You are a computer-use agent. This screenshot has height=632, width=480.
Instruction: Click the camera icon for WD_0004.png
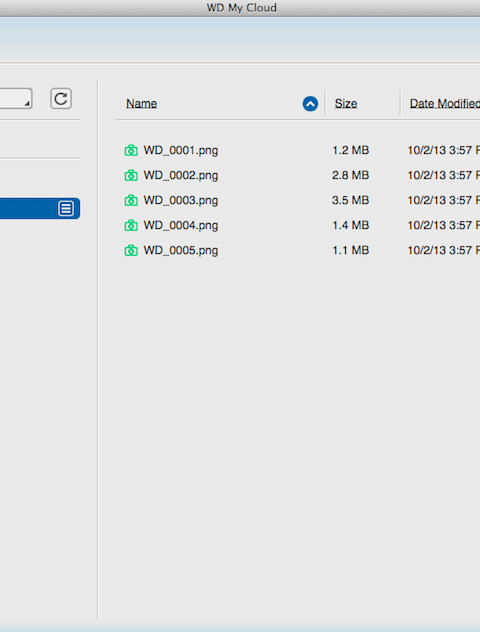coord(131,225)
